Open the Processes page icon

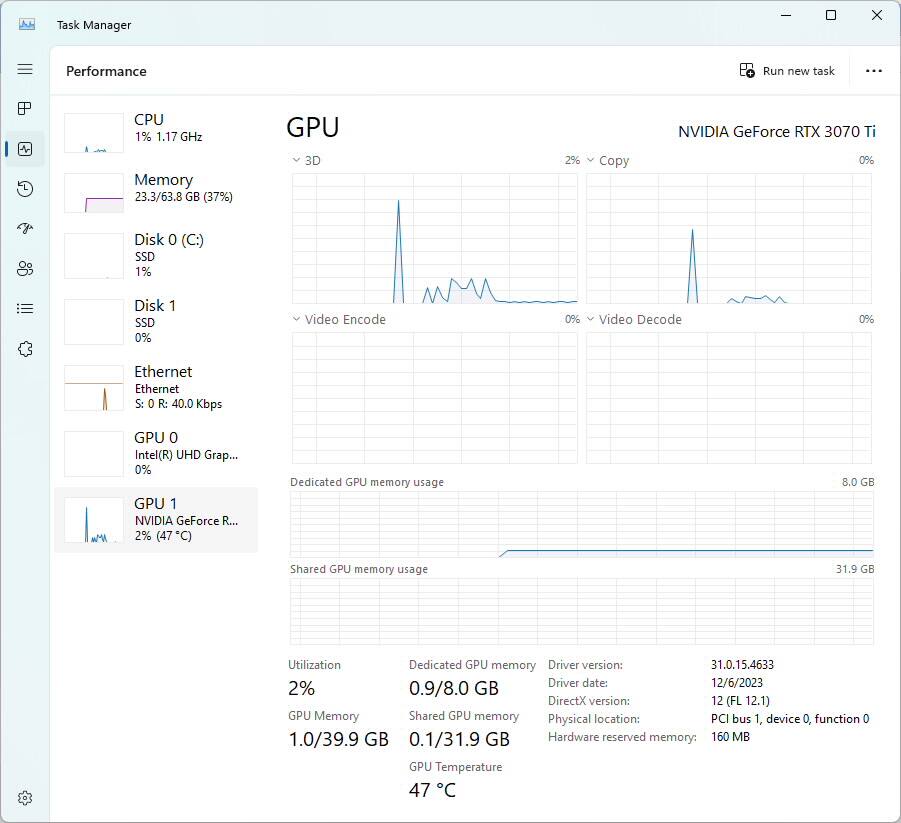click(x=25, y=108)
